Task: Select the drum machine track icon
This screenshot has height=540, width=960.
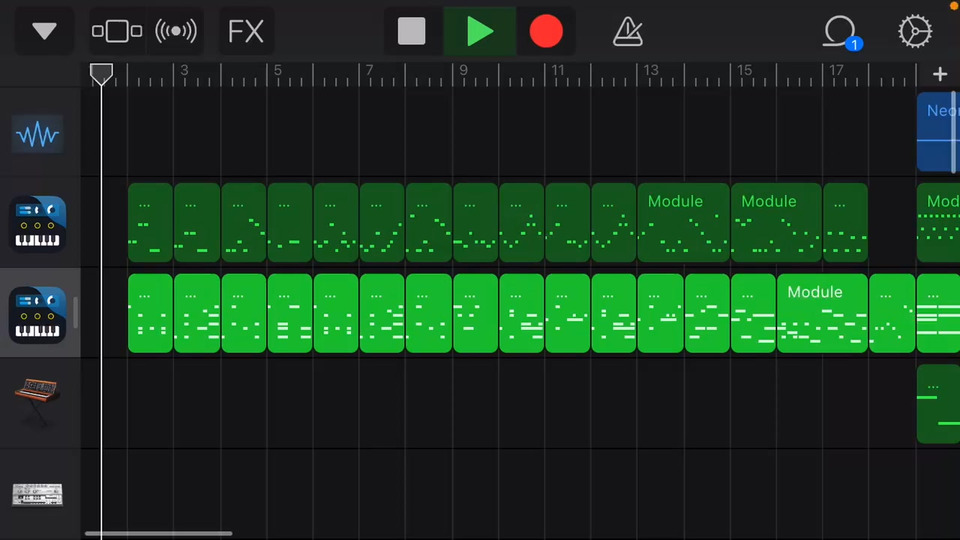Action: (37, 494)
